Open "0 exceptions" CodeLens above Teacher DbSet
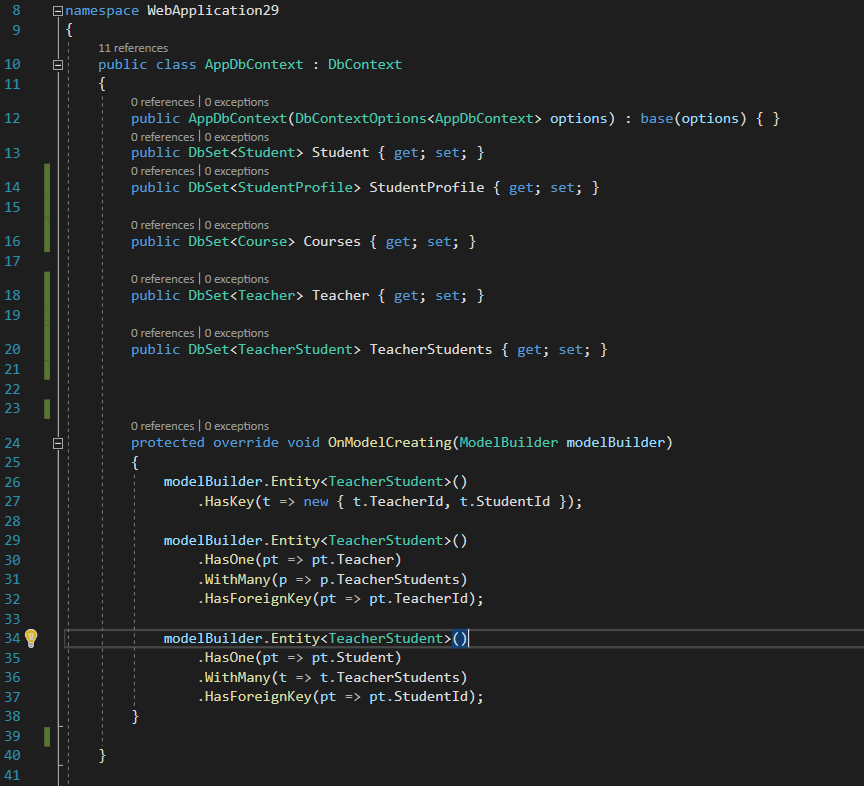Screen dimensions: 864x786 pyautogui.click(x=236, y=279)
